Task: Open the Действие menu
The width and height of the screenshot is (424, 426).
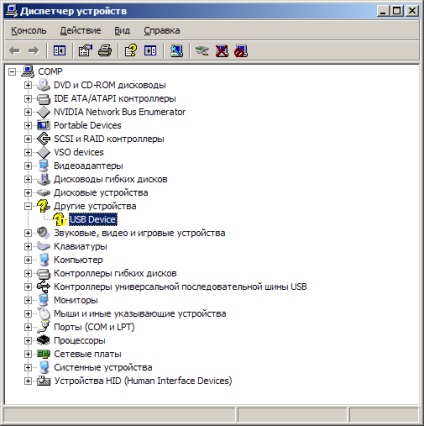Action: [x=80, y=31]
